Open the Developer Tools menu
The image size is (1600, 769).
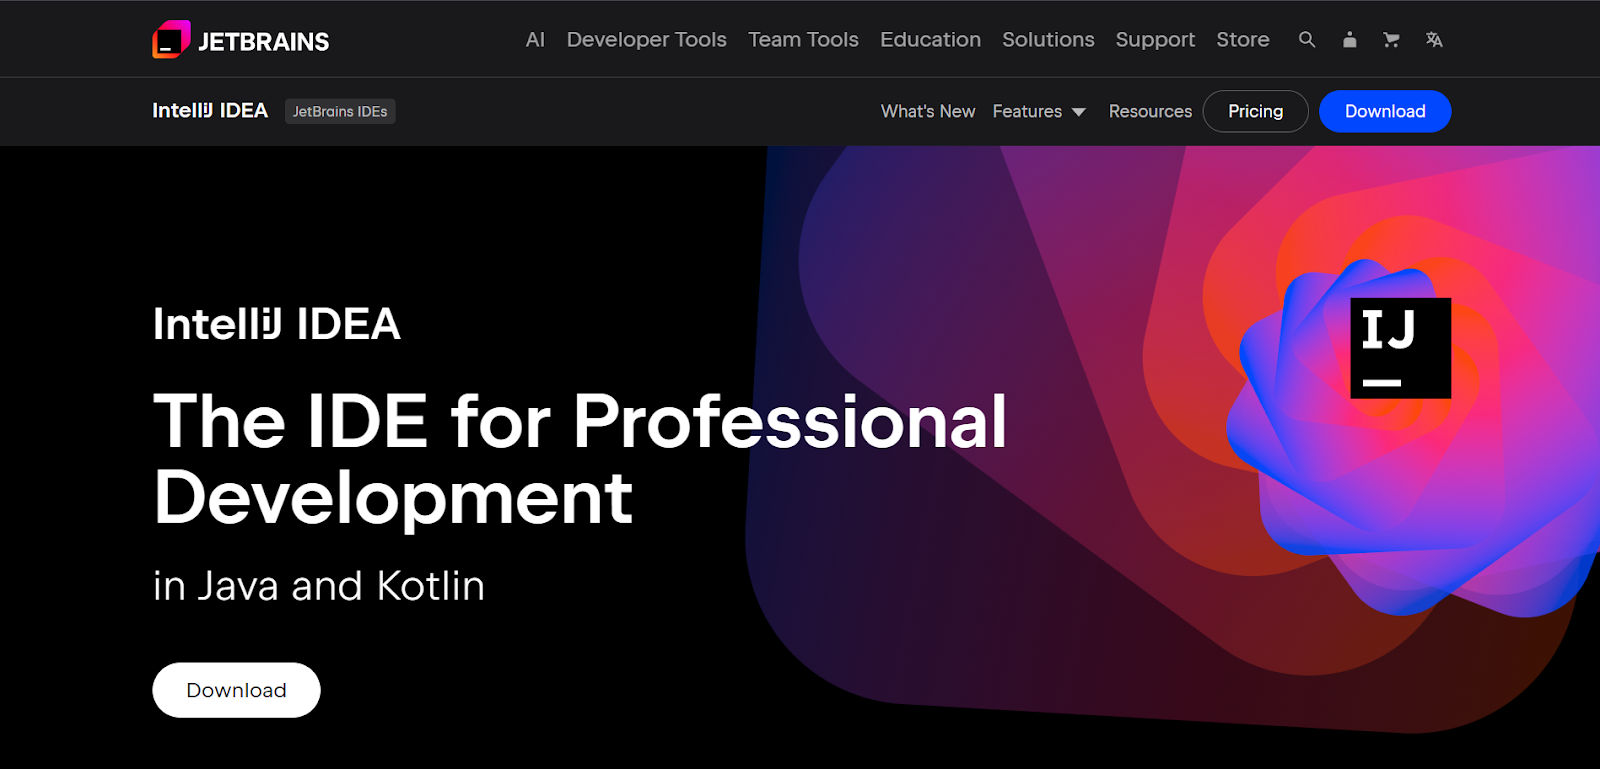click(x=646, y=40)
